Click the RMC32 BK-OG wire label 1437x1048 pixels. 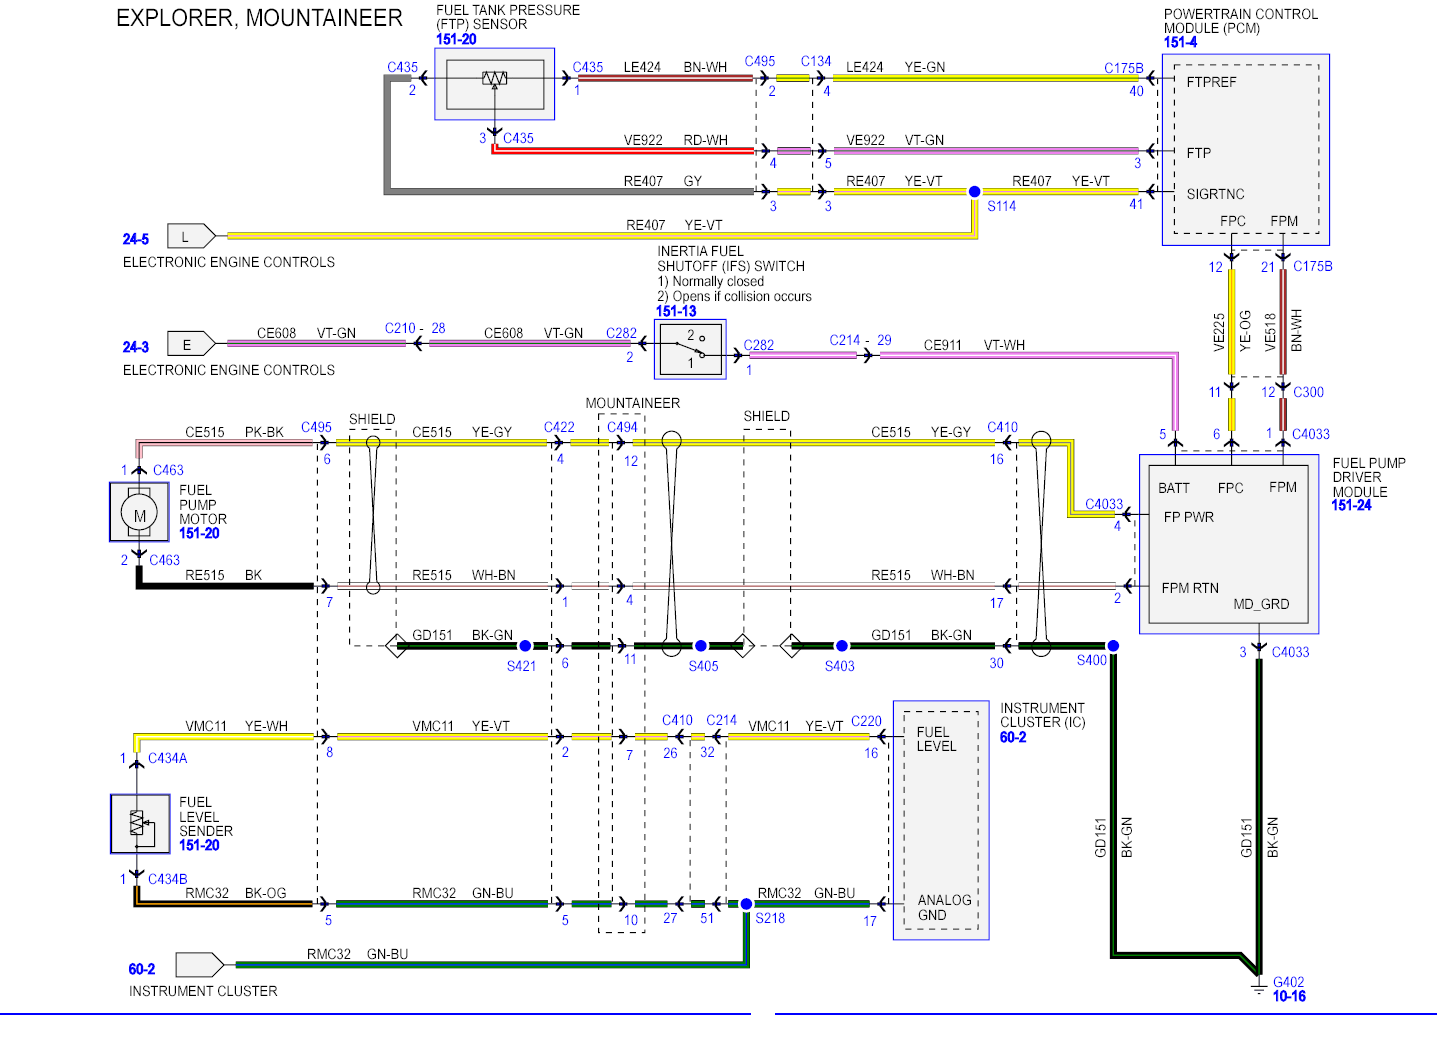pos(235,893)
